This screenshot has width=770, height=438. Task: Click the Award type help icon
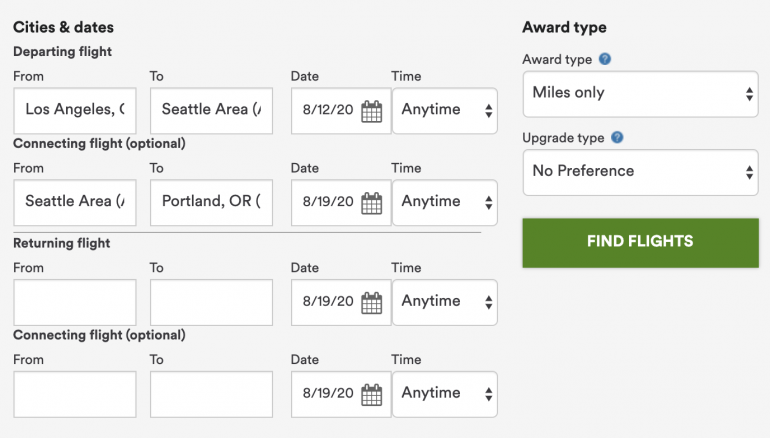coord(605,59)
